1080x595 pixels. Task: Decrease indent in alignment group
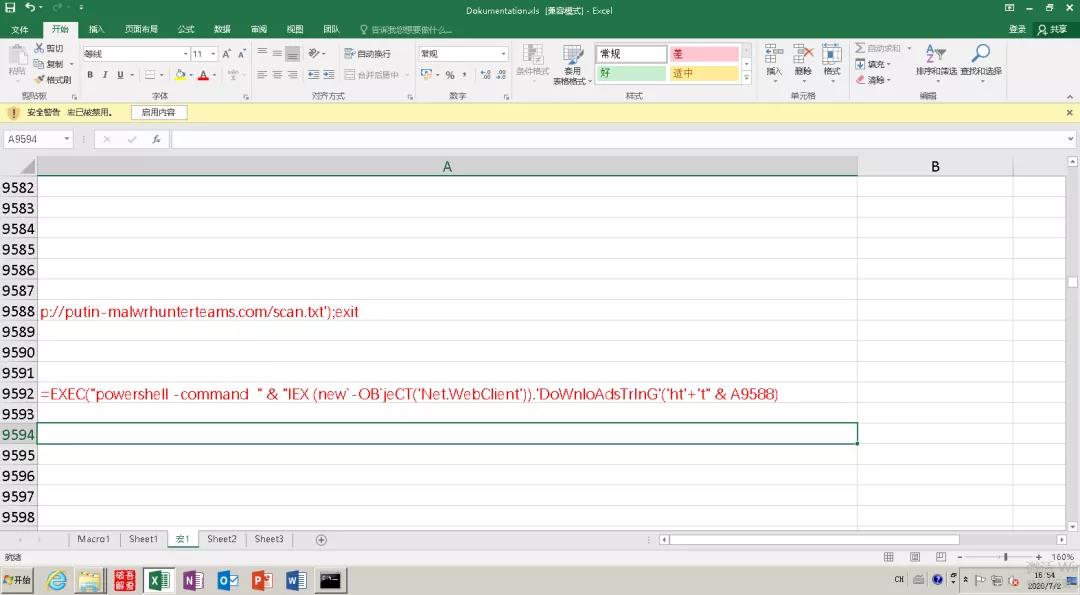click(x=313, y=74)
